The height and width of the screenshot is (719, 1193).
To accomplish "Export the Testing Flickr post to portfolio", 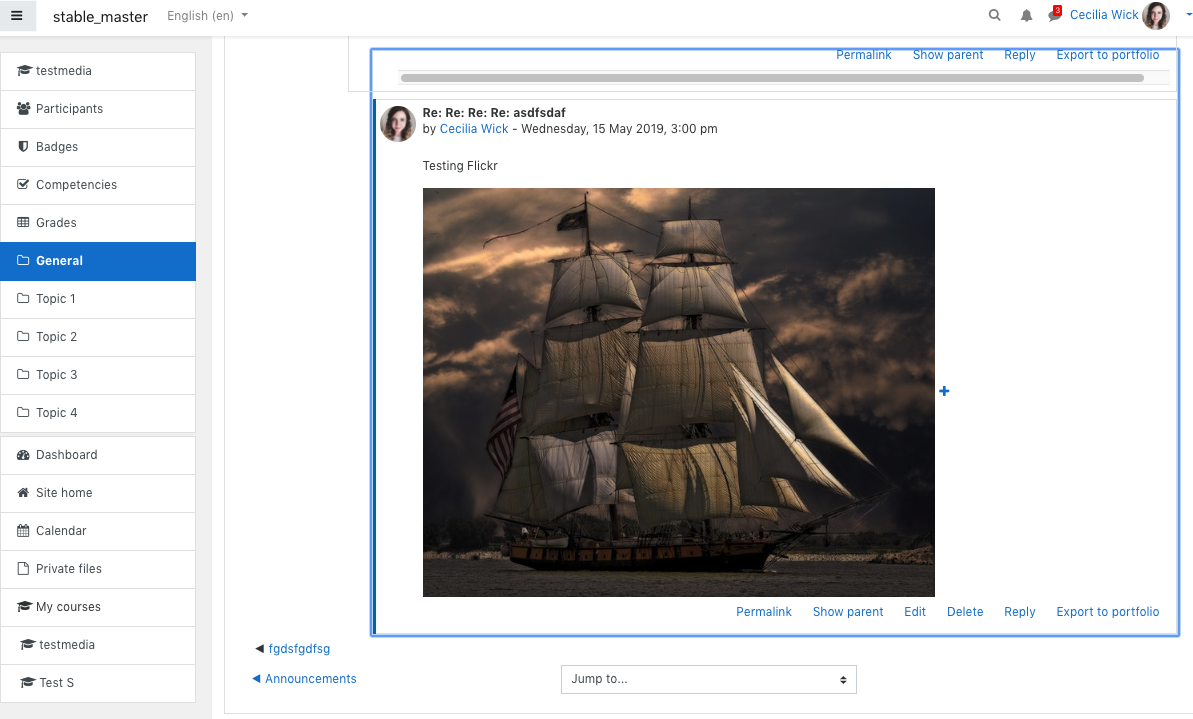I will click(x=1108, y=612).
